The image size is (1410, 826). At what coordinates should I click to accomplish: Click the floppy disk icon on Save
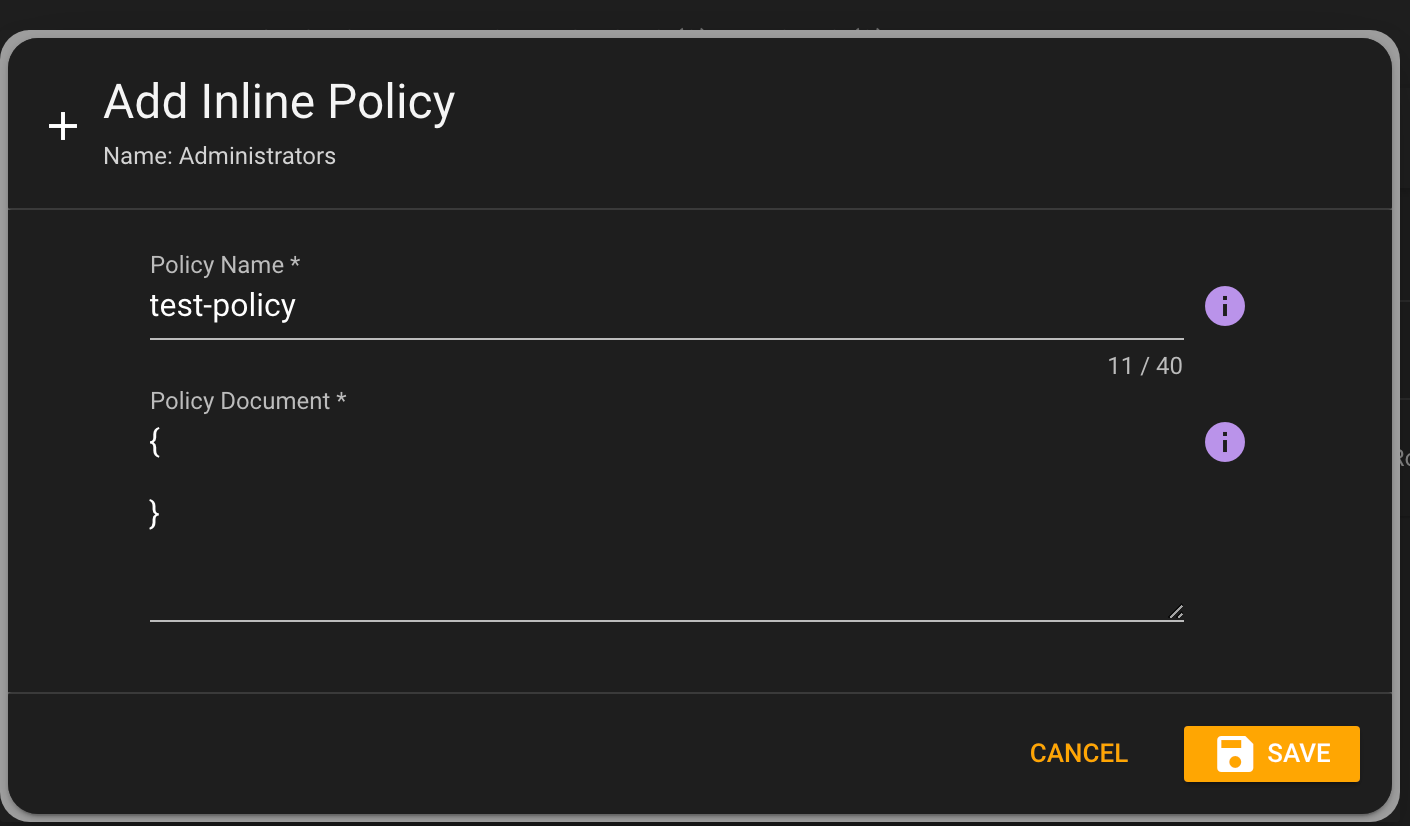[1235, 754]
